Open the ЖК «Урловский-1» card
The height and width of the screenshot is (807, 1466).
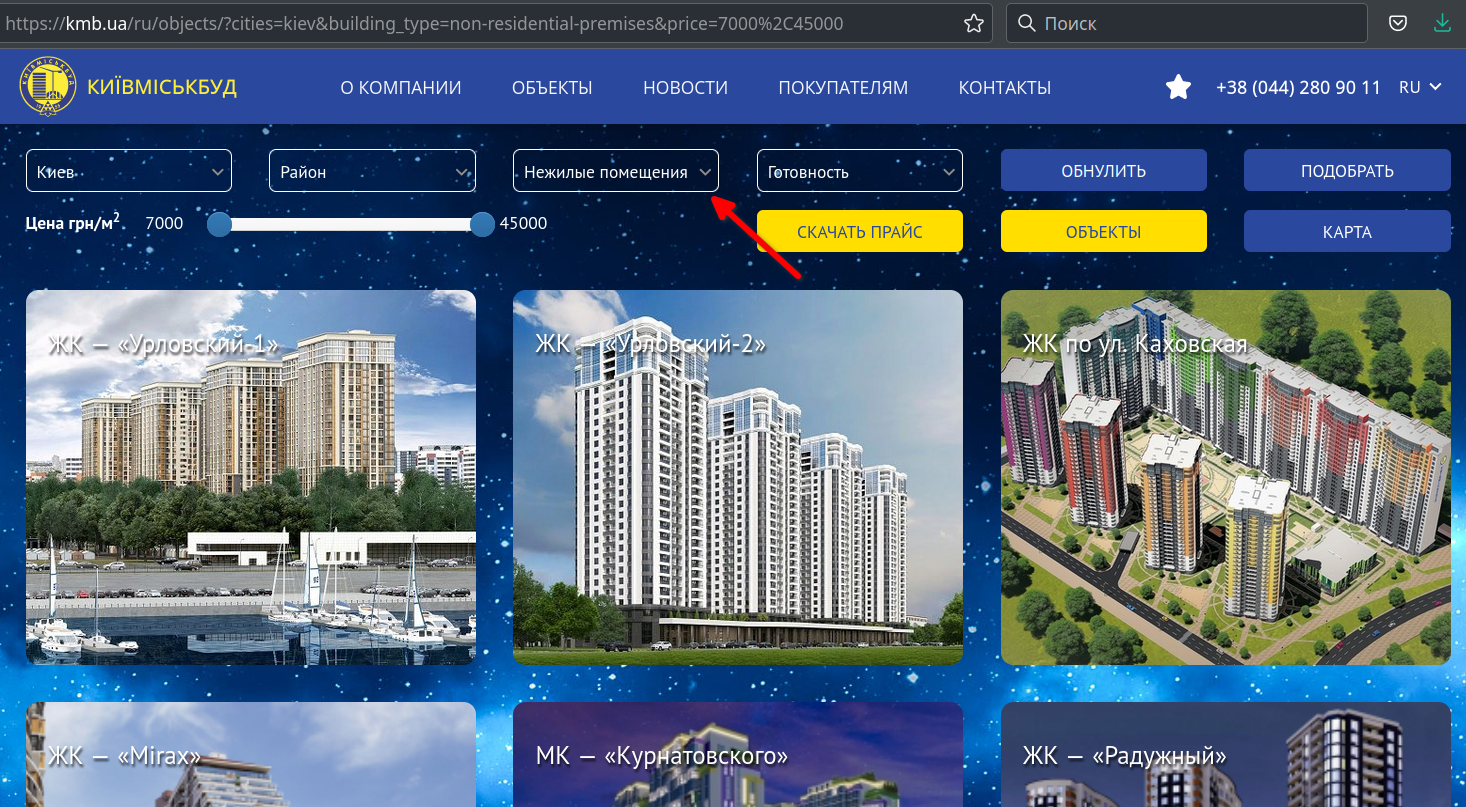tap(251, 477)
